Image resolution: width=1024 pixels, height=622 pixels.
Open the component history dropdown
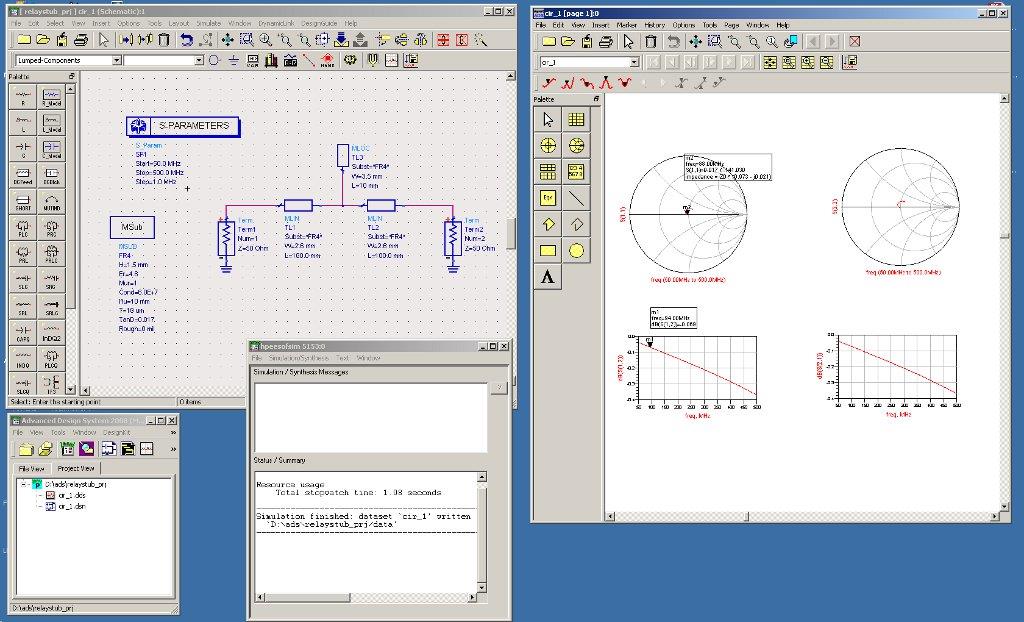point(199,60)
